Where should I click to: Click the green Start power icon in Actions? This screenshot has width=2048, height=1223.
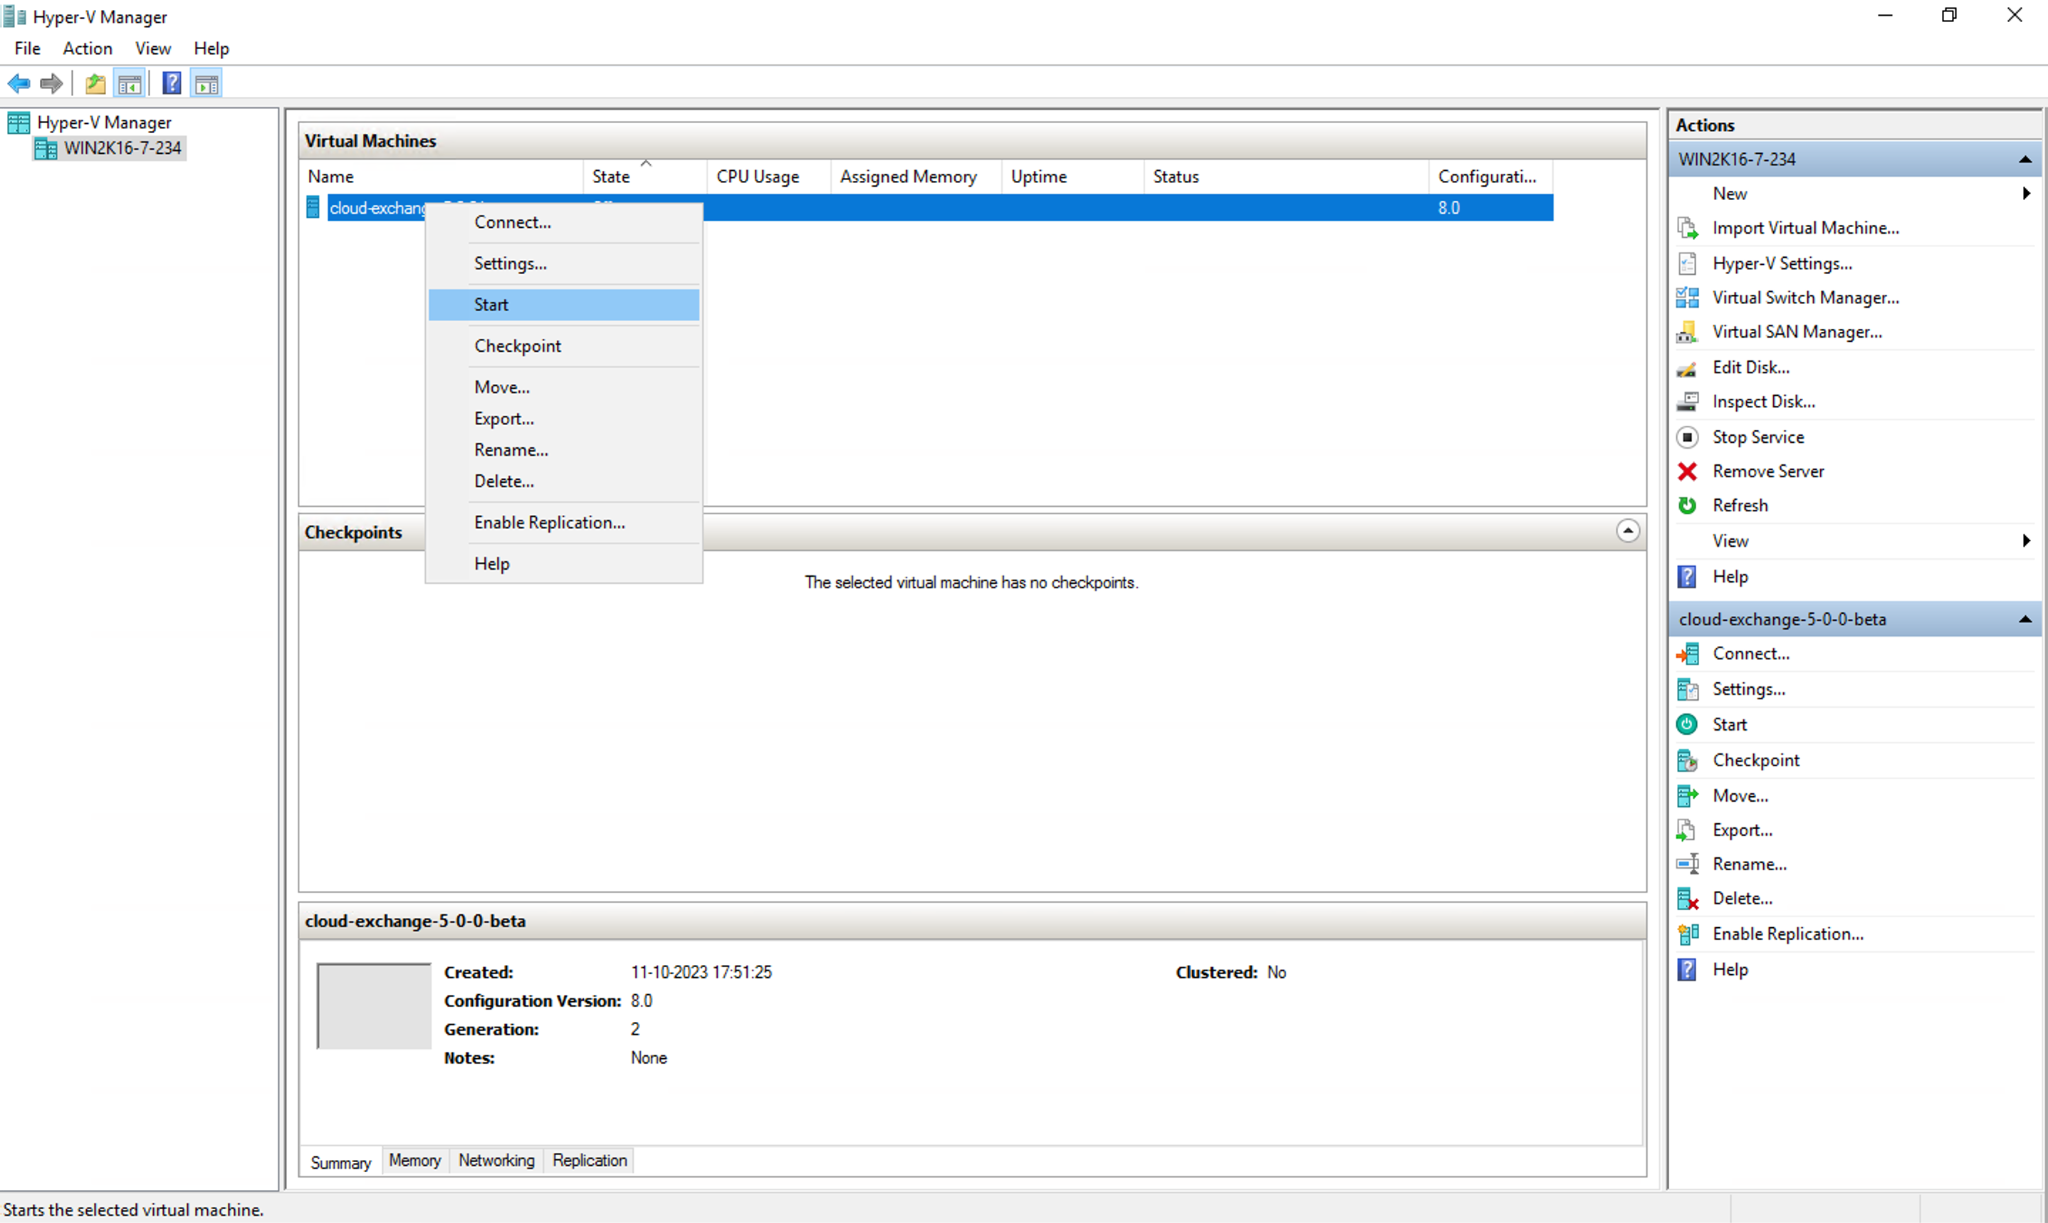tap(1688, 724)
